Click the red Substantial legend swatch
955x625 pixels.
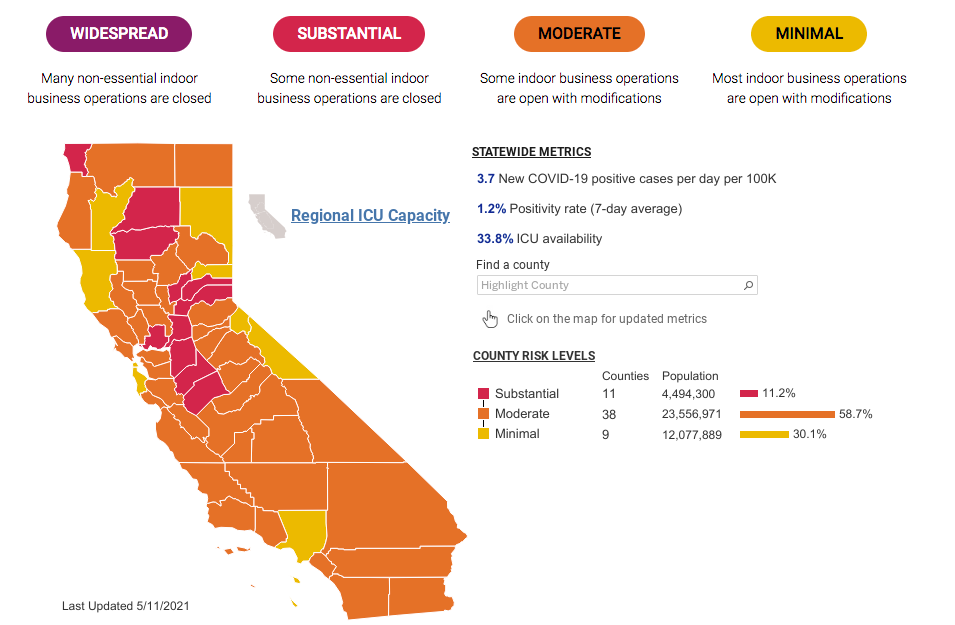pyautogui.click(x=483, y=394)
